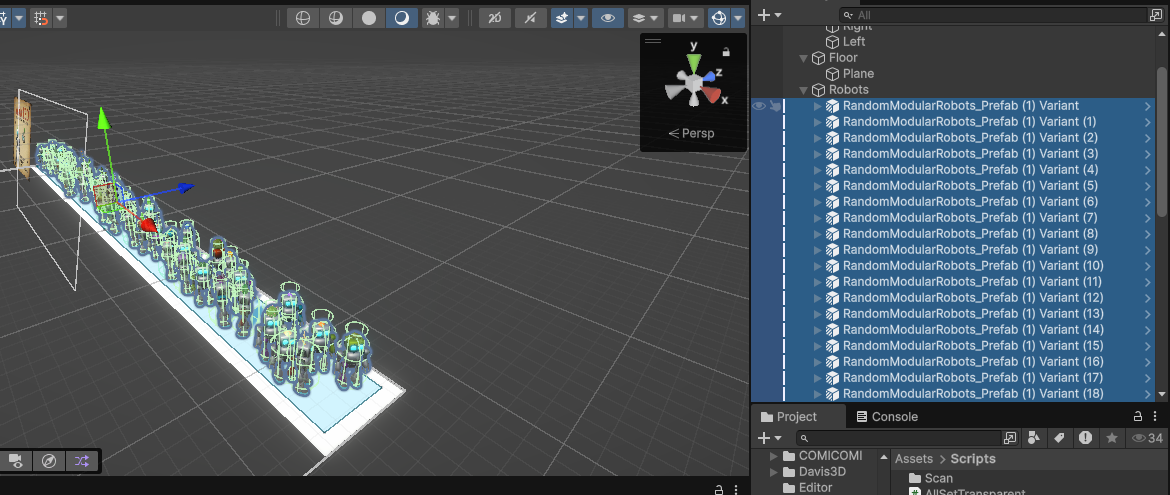Select RandomModularRobots_Prefab (1) Variant (16)
The height and width of the screenshot is (495, 1170).
[972, 361]
